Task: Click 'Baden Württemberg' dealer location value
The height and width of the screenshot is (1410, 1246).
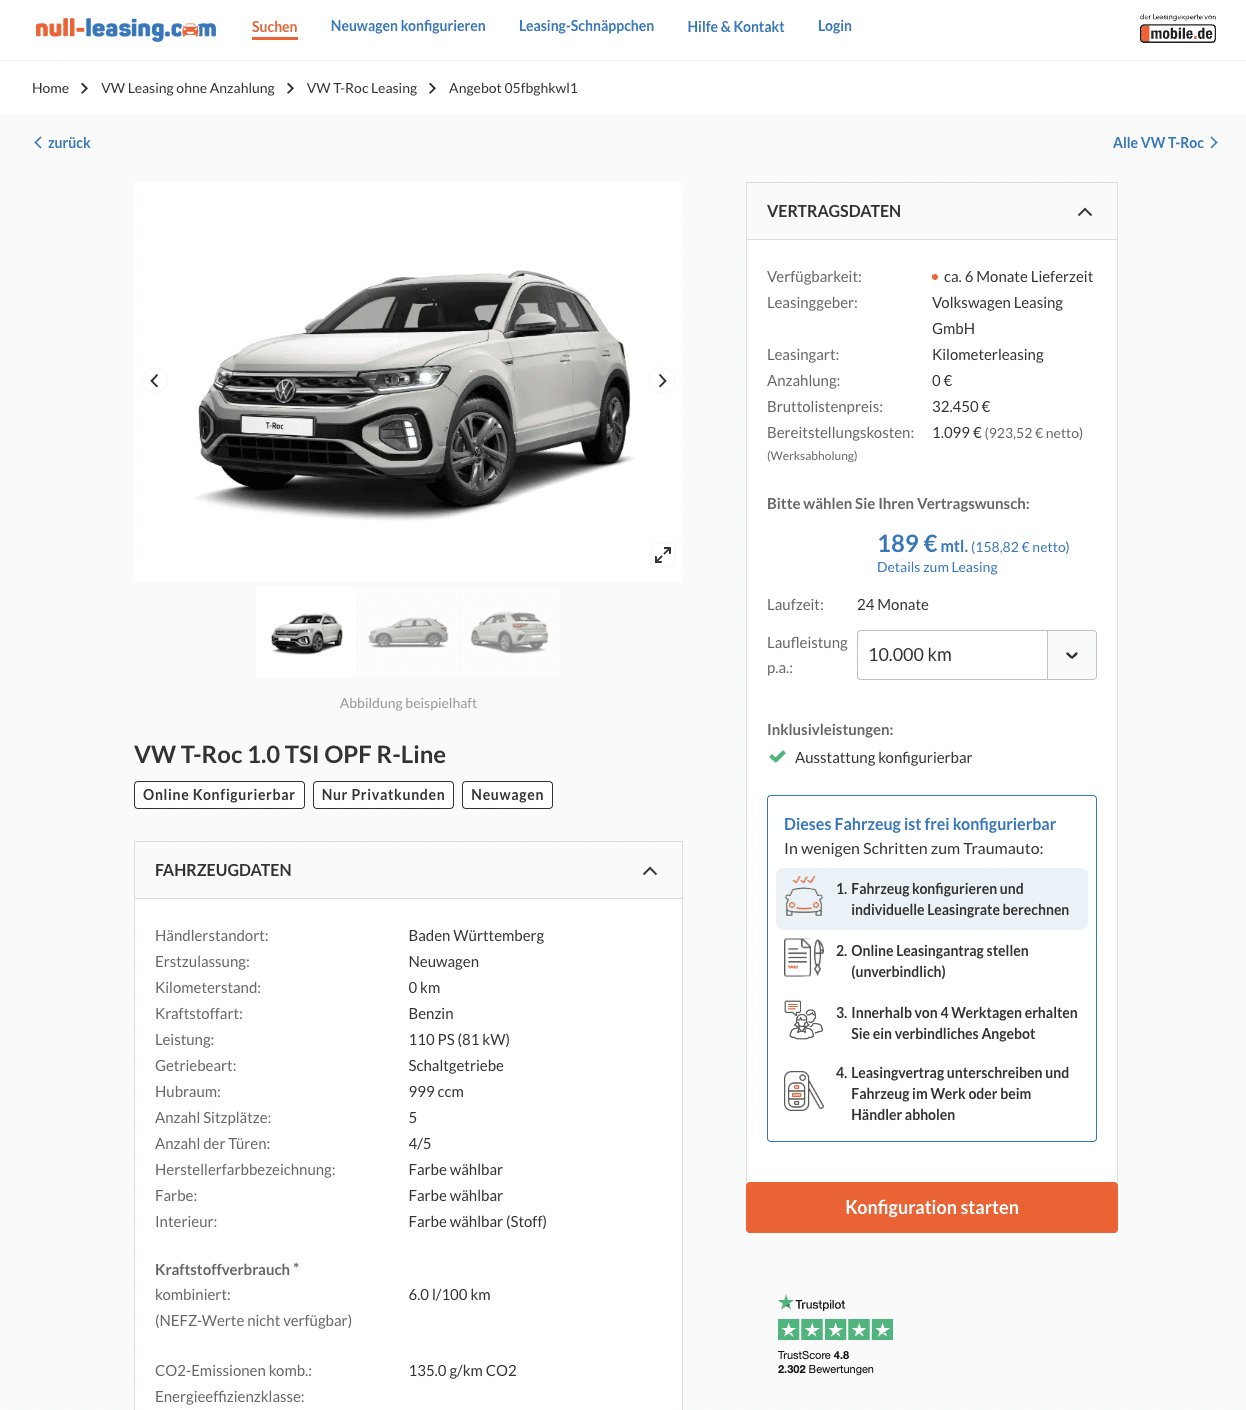Action: pos(476,936)
